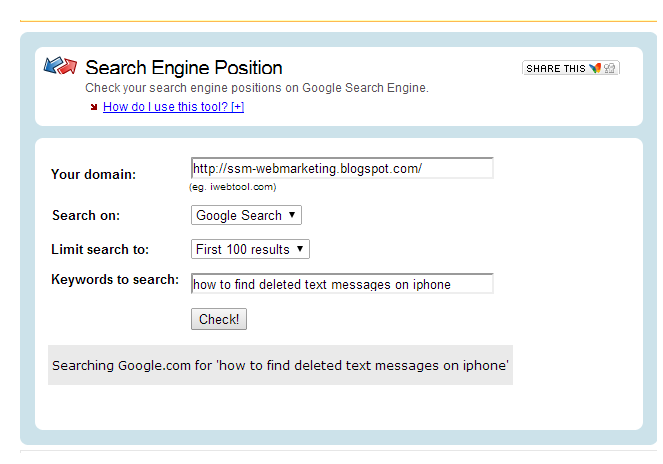
Task: Expand the [+] beside How do I use this tool
Action: coord(238,107)
